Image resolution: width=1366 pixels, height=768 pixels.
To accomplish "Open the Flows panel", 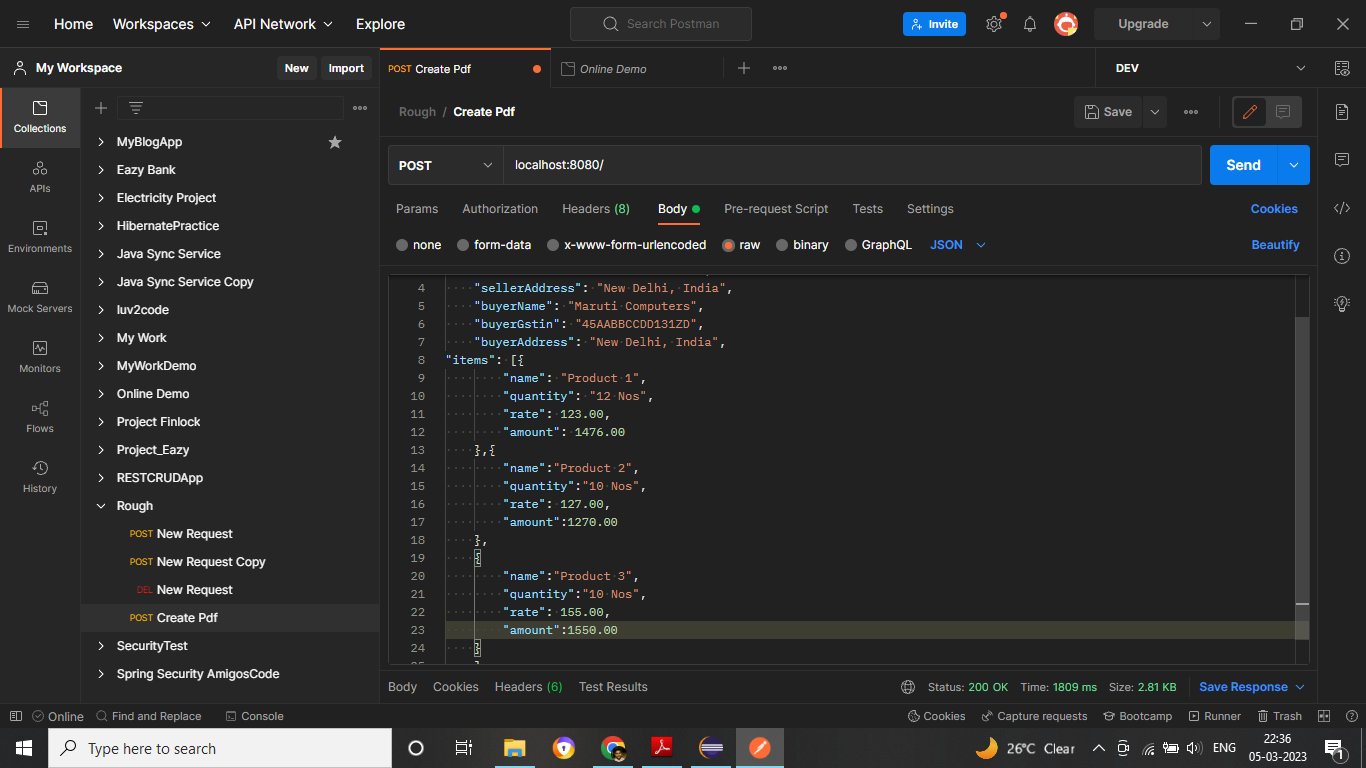I will pos(40,417).
